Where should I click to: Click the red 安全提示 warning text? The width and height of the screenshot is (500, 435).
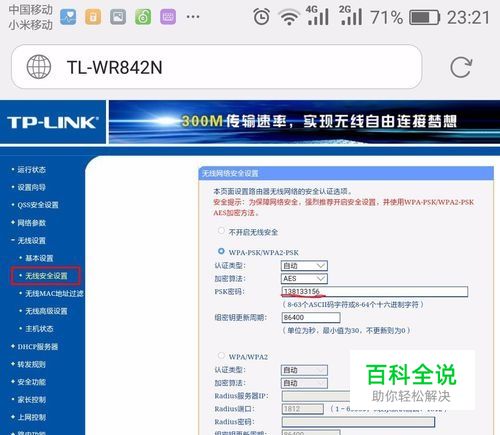click(x=343, y=207)
